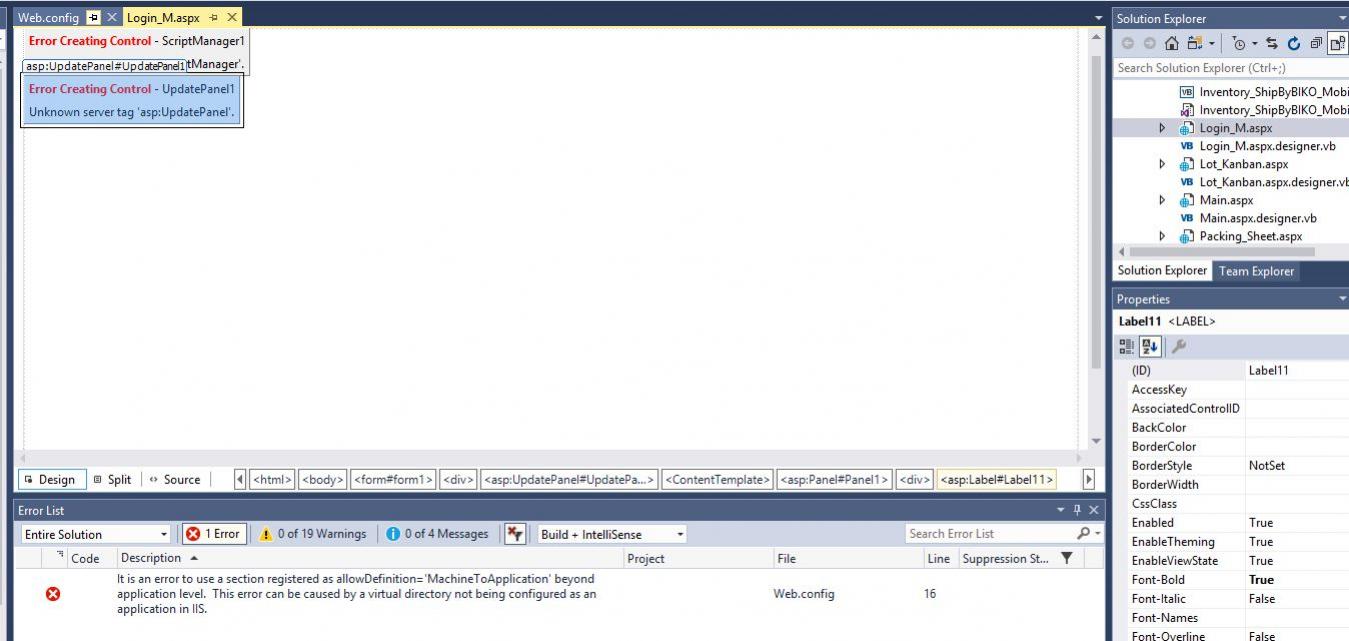Click the pin icon on Login_M.aspx tab
The image size is (1349, 641).
click(x=214, y=18)
